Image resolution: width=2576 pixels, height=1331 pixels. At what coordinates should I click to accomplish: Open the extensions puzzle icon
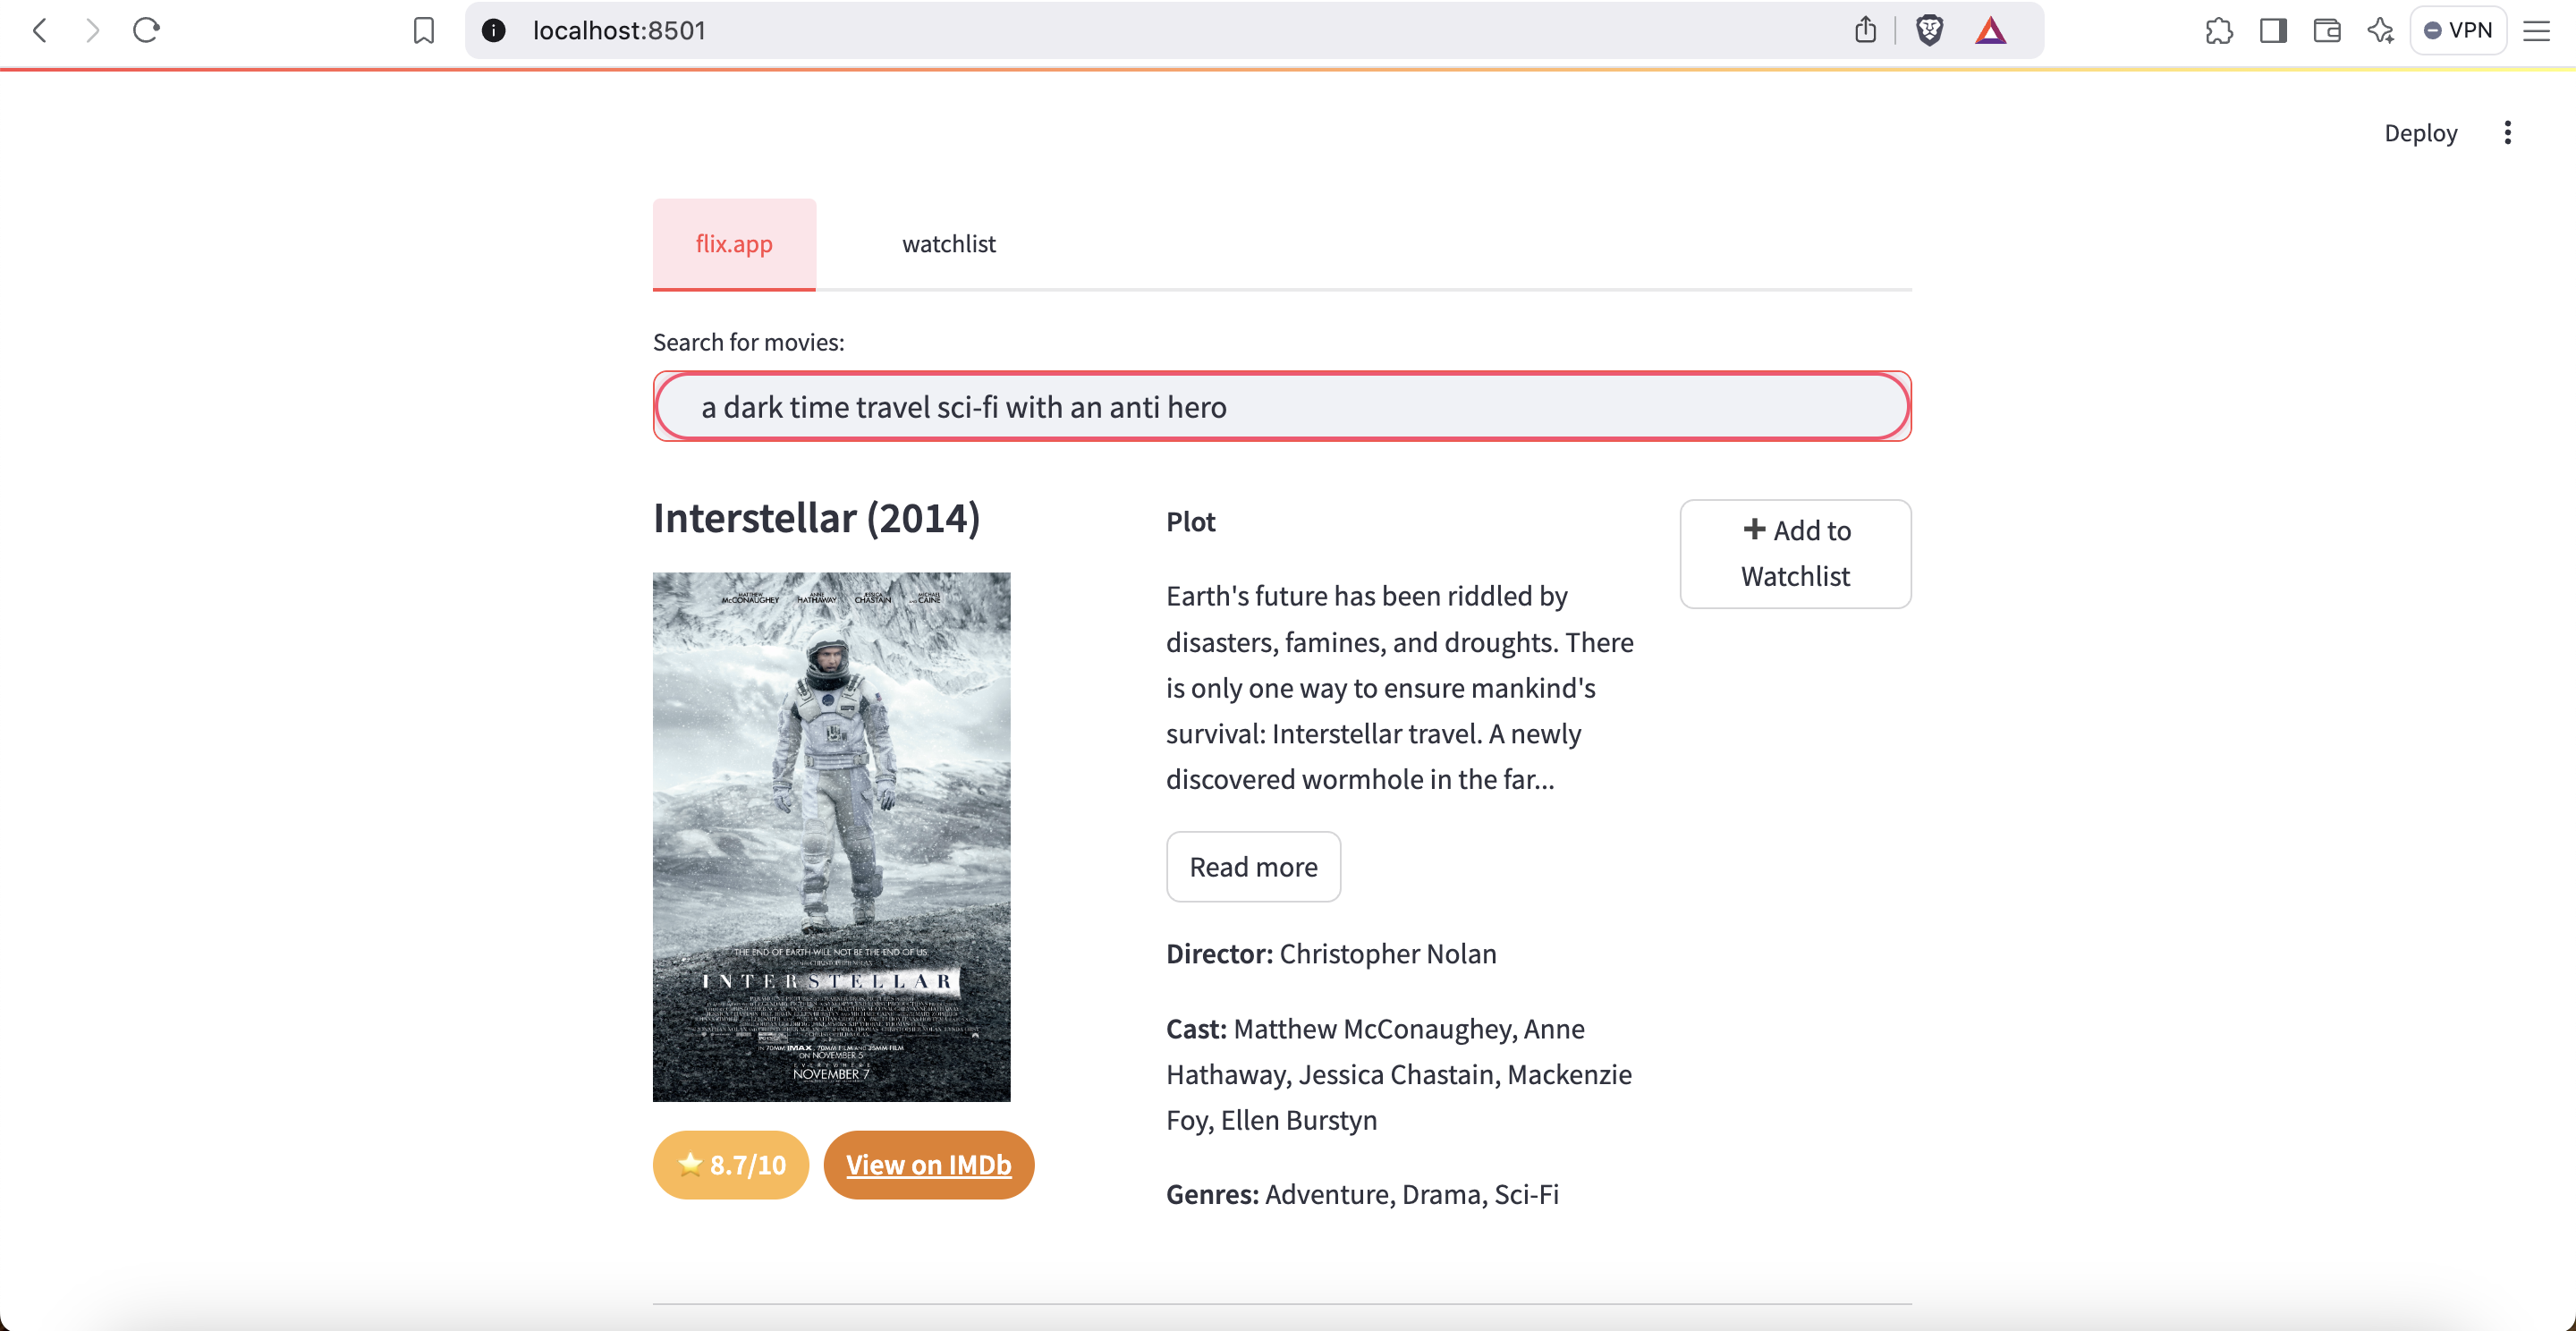(2218, 30)
